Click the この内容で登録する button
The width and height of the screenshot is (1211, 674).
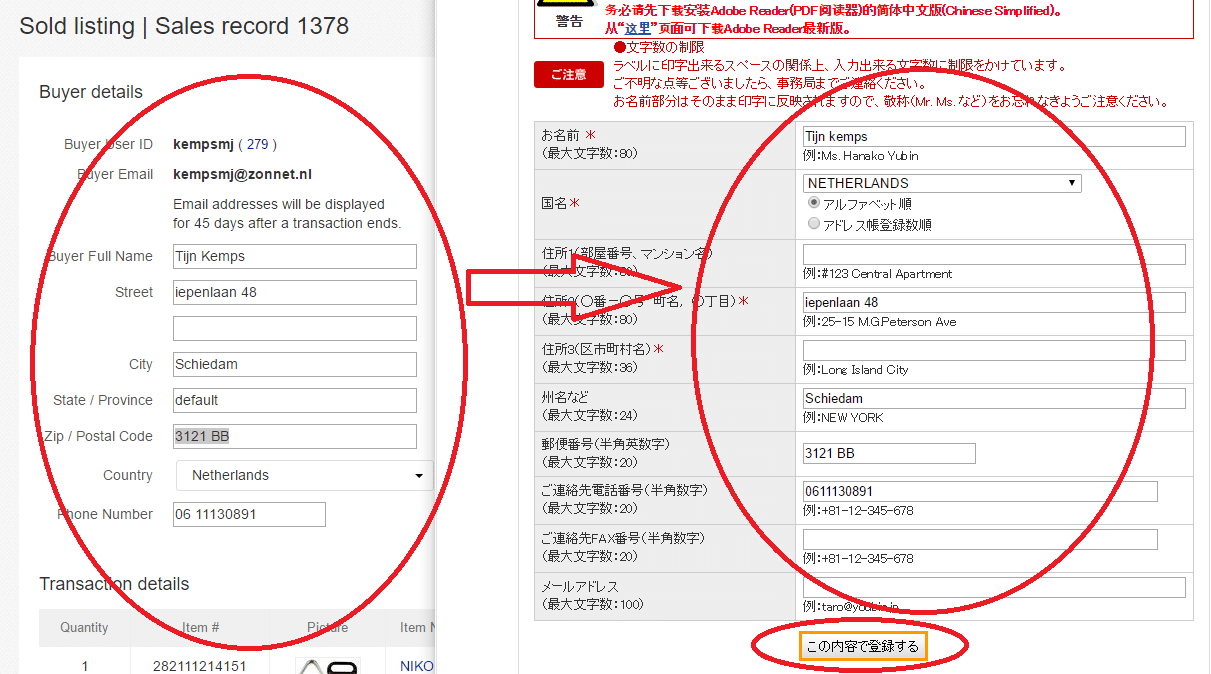[862, 646]
